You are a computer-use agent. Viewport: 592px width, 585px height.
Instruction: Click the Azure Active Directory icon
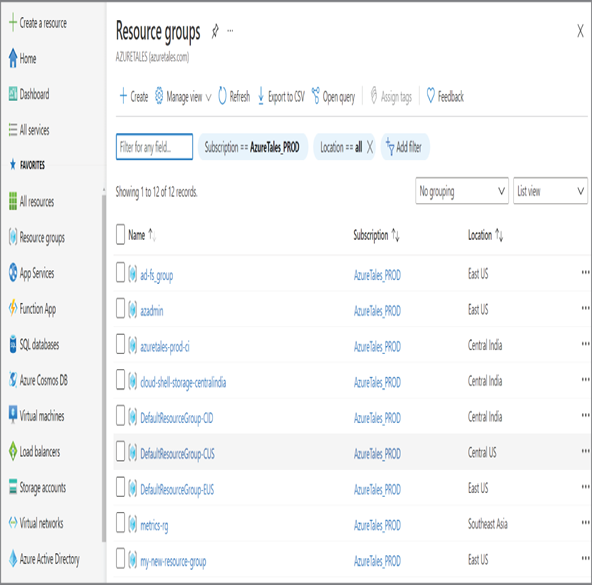(x=13, y=559)
